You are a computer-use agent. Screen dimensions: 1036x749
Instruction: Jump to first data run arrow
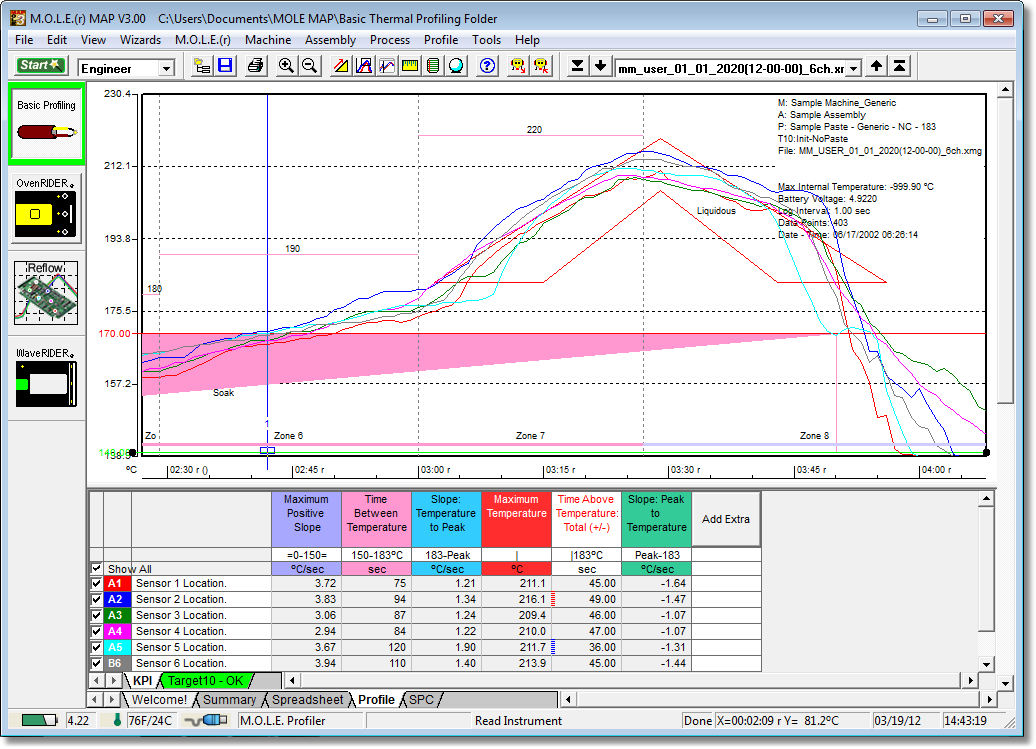click(x=899, y=66)
